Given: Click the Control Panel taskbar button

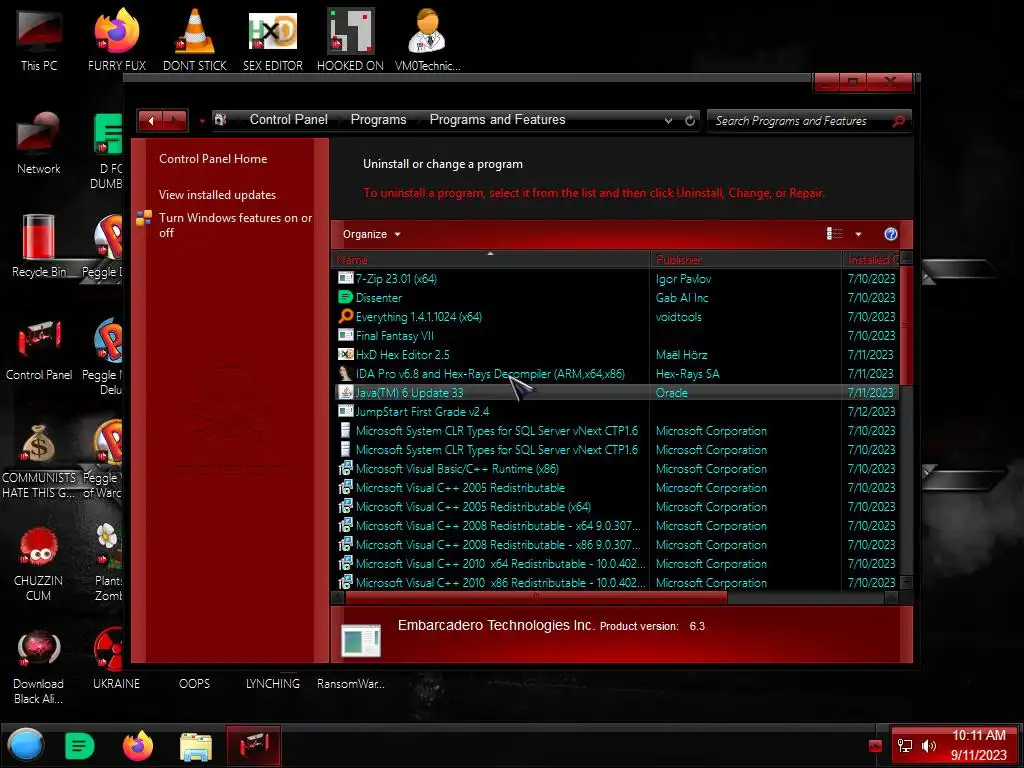Looking at the screenshot, I should (x=253, y=745).
